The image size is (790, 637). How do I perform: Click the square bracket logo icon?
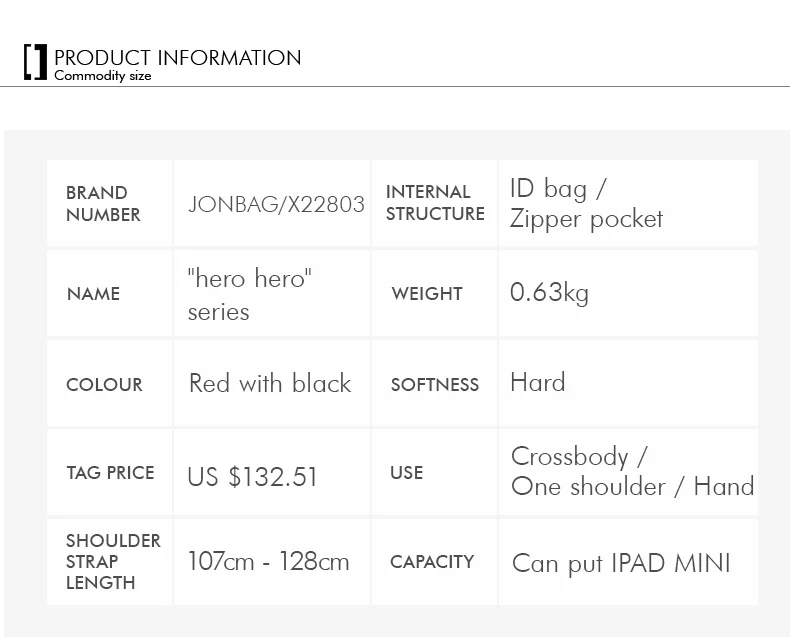coord(35,62)
